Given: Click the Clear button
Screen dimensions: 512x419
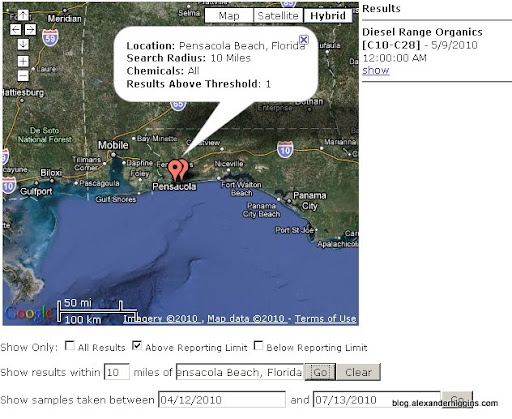Looking at the screenshot, I should coord(358,372).
